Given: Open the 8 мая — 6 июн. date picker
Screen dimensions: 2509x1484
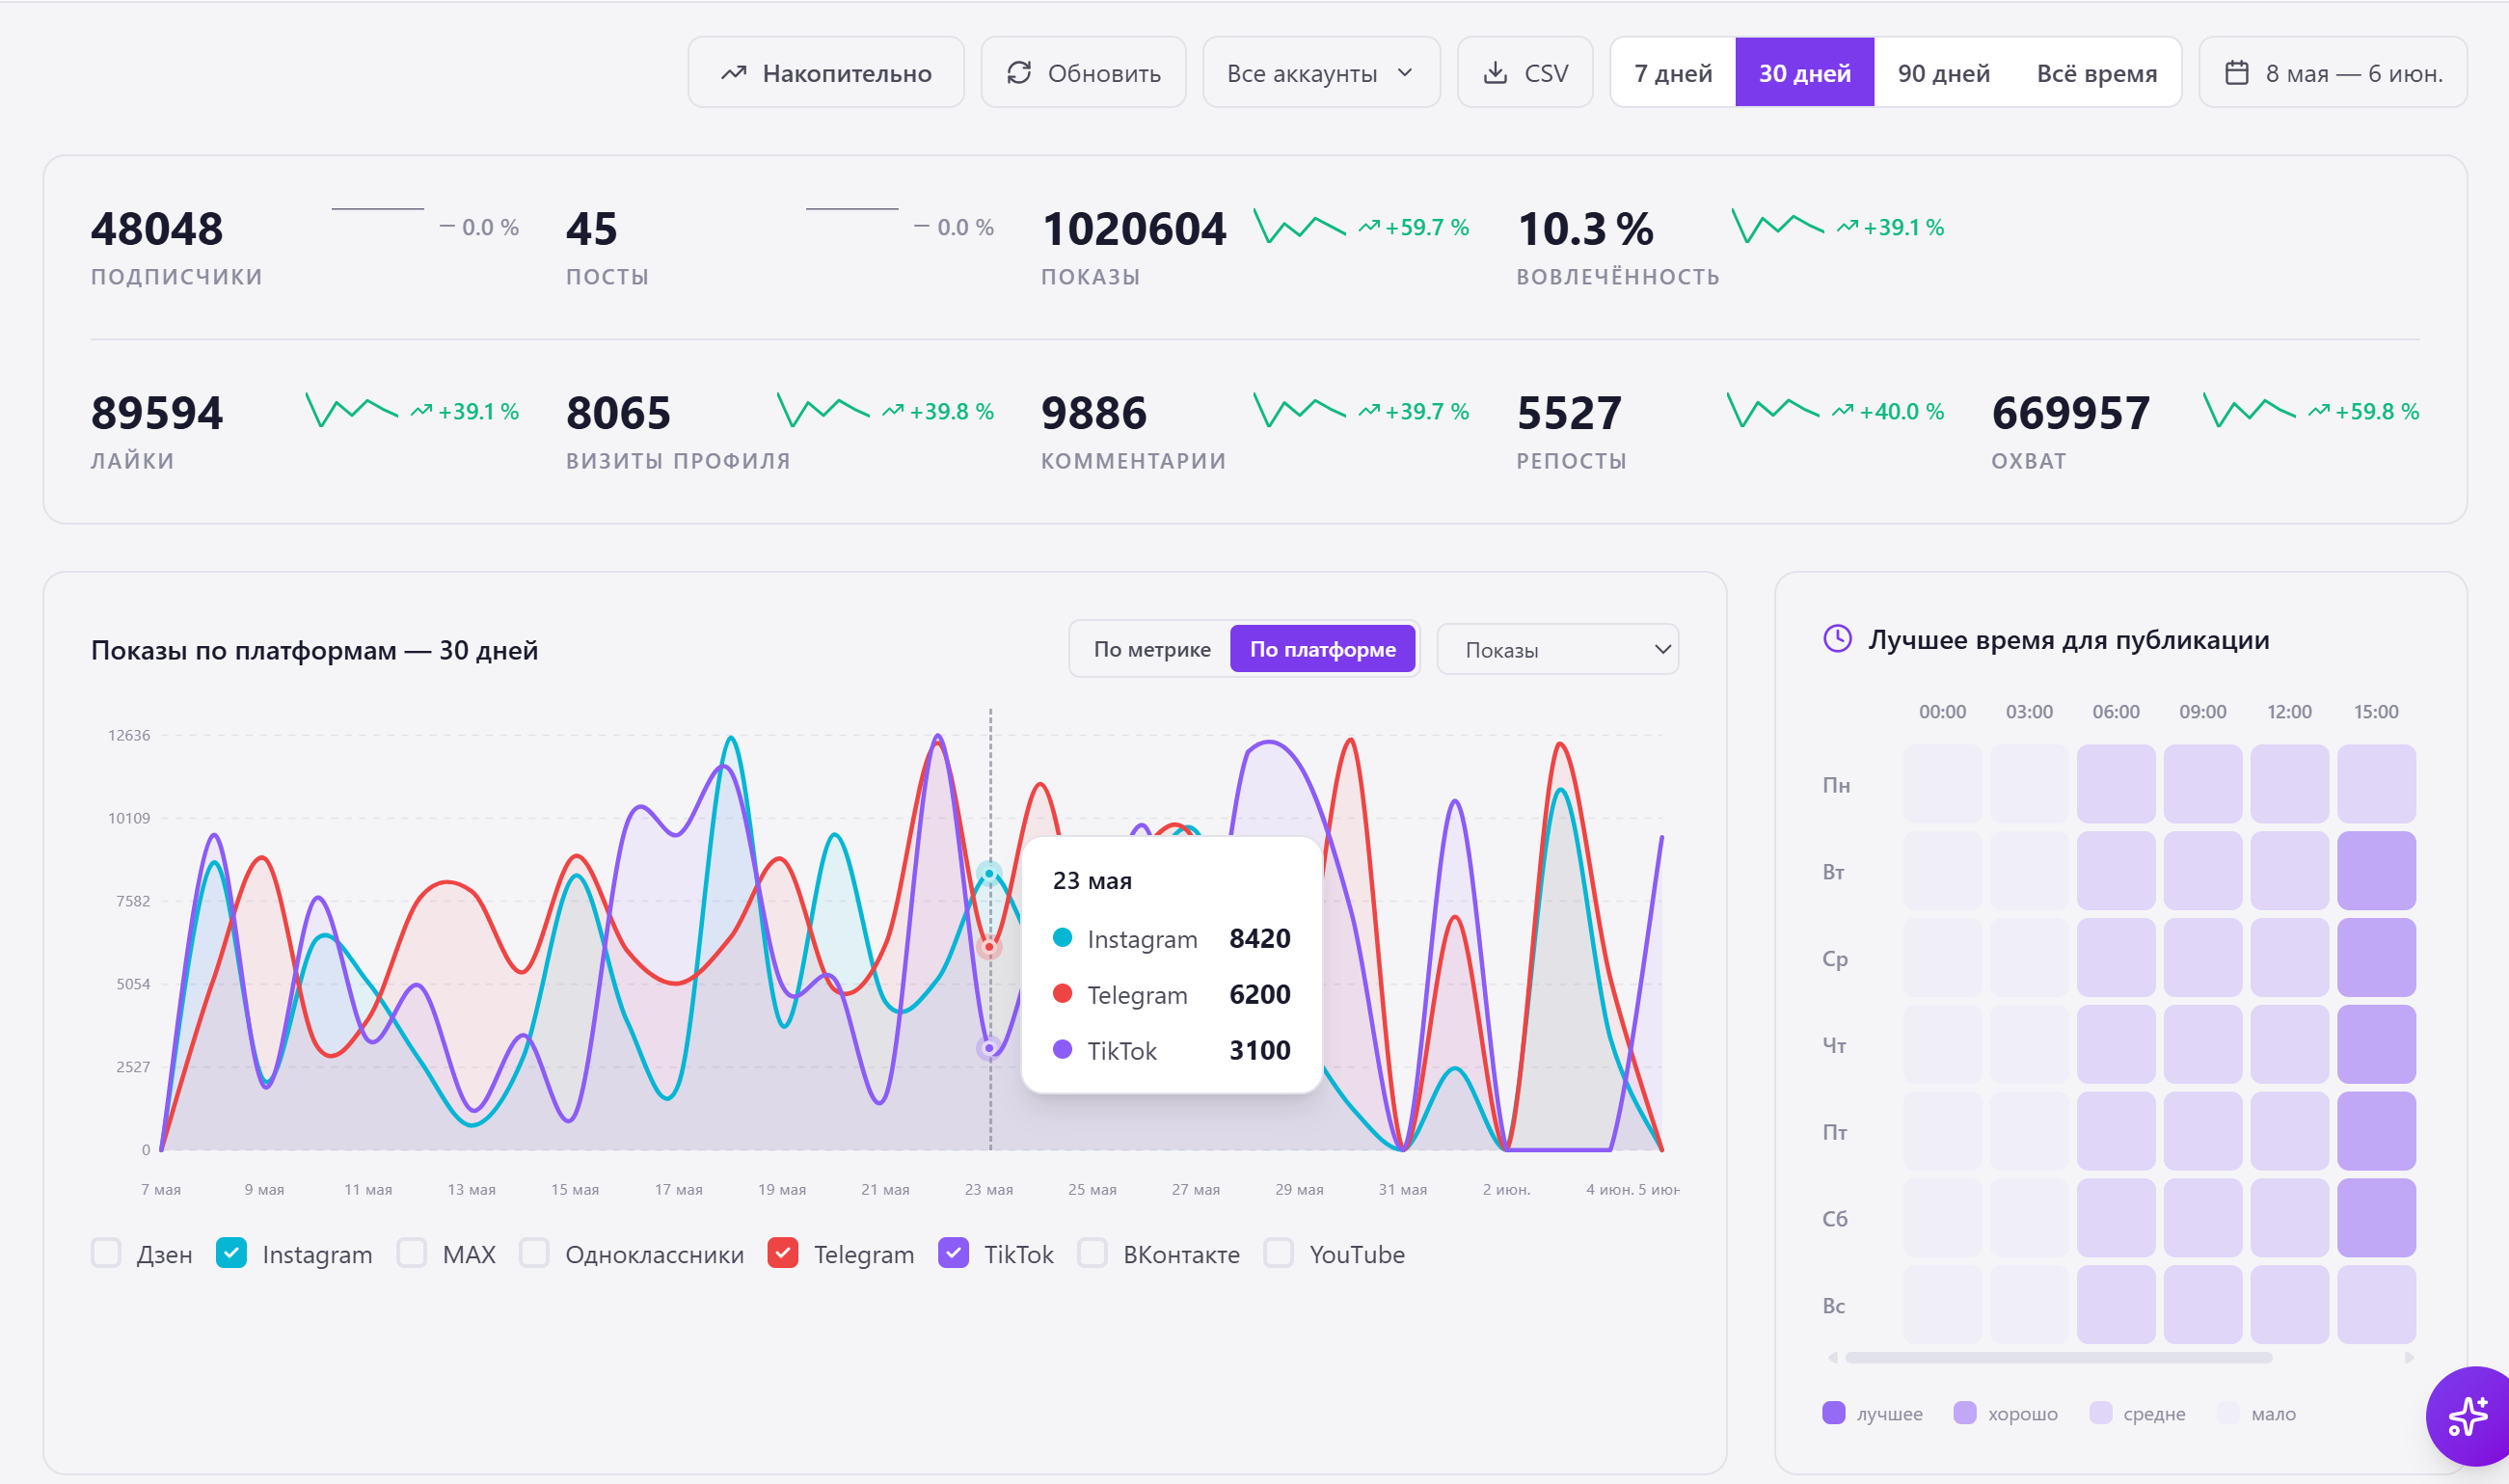Looking at the screenshot, I should 2333,72.
